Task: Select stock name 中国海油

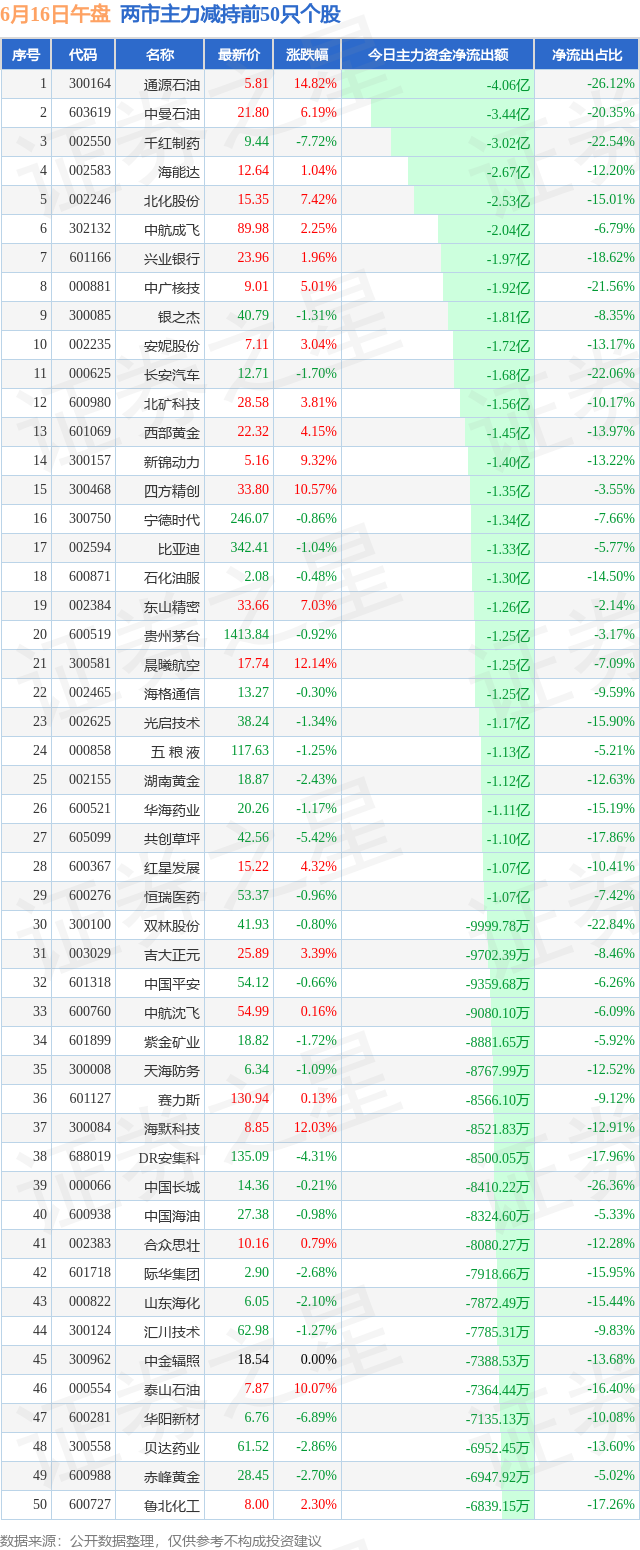Action: click(172, 1216)
